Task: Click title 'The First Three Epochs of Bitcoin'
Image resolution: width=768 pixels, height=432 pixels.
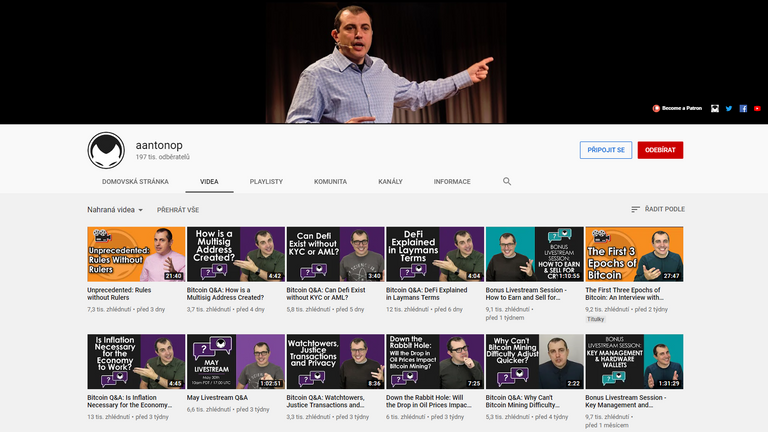Action: click(624, 293)
